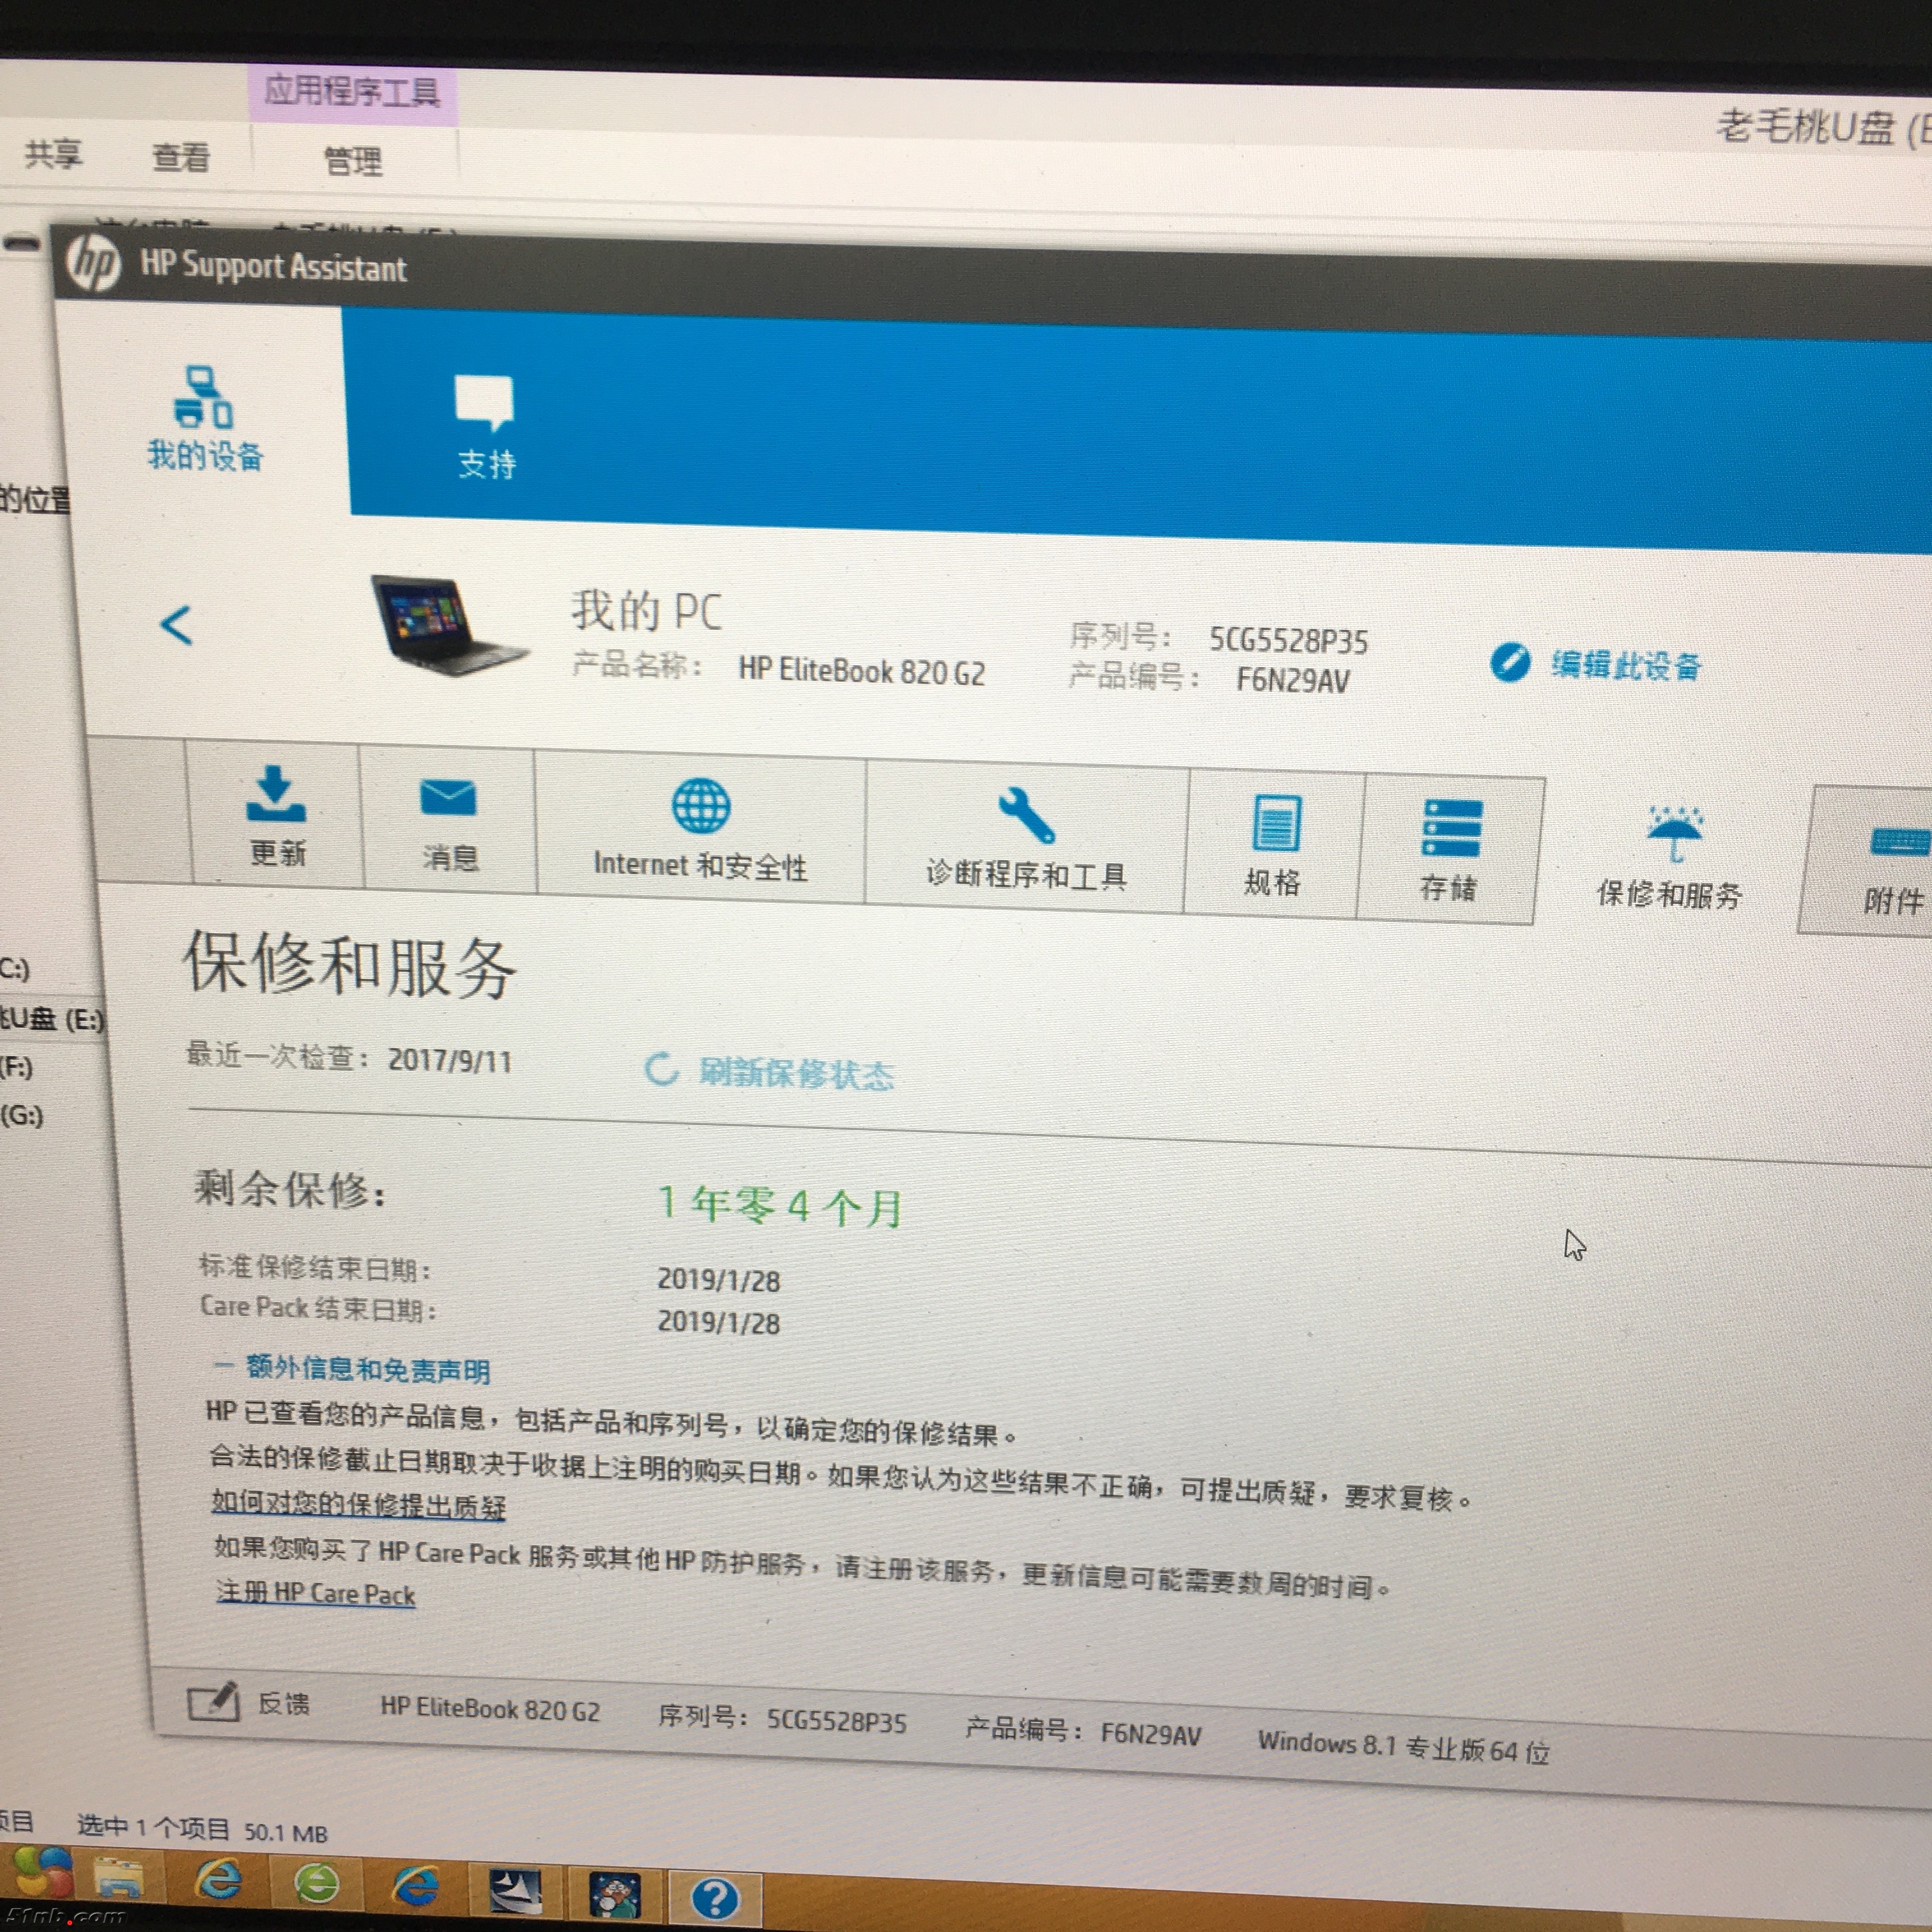Select the (G:) drive in Explorer sidebar
The width and height of the screenshot is (1932, 1932).
pos(22,1116)
